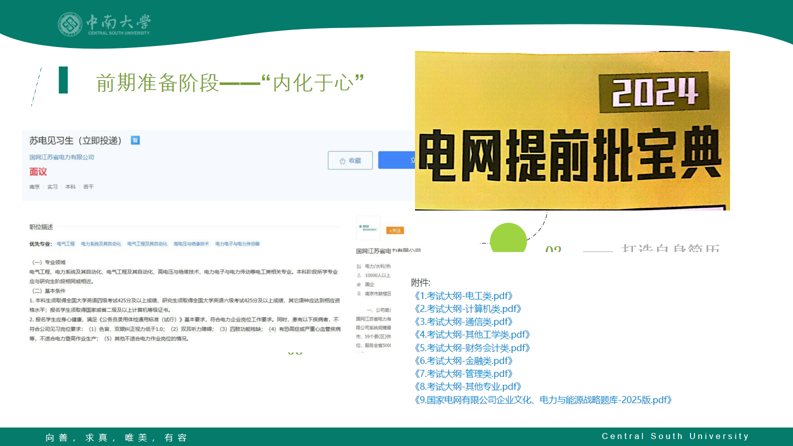Viewport: 793px width, 446px height.
Task: Open 3.考试大纲-通信类.pdf attachment
Action: pos(464,322)
